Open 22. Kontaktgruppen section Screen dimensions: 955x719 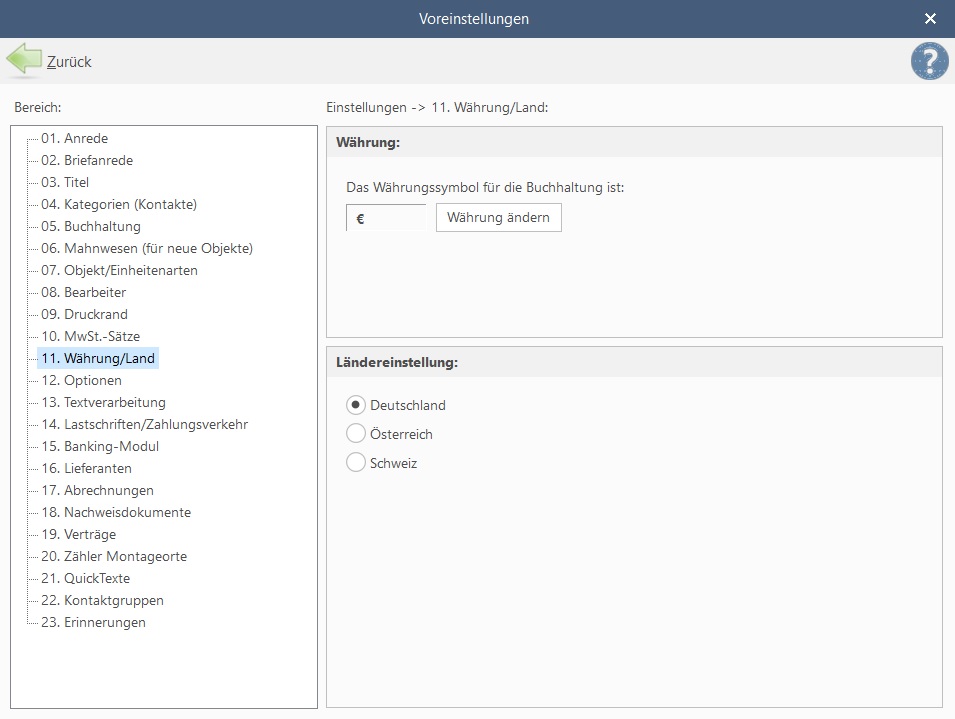(102, 600)
